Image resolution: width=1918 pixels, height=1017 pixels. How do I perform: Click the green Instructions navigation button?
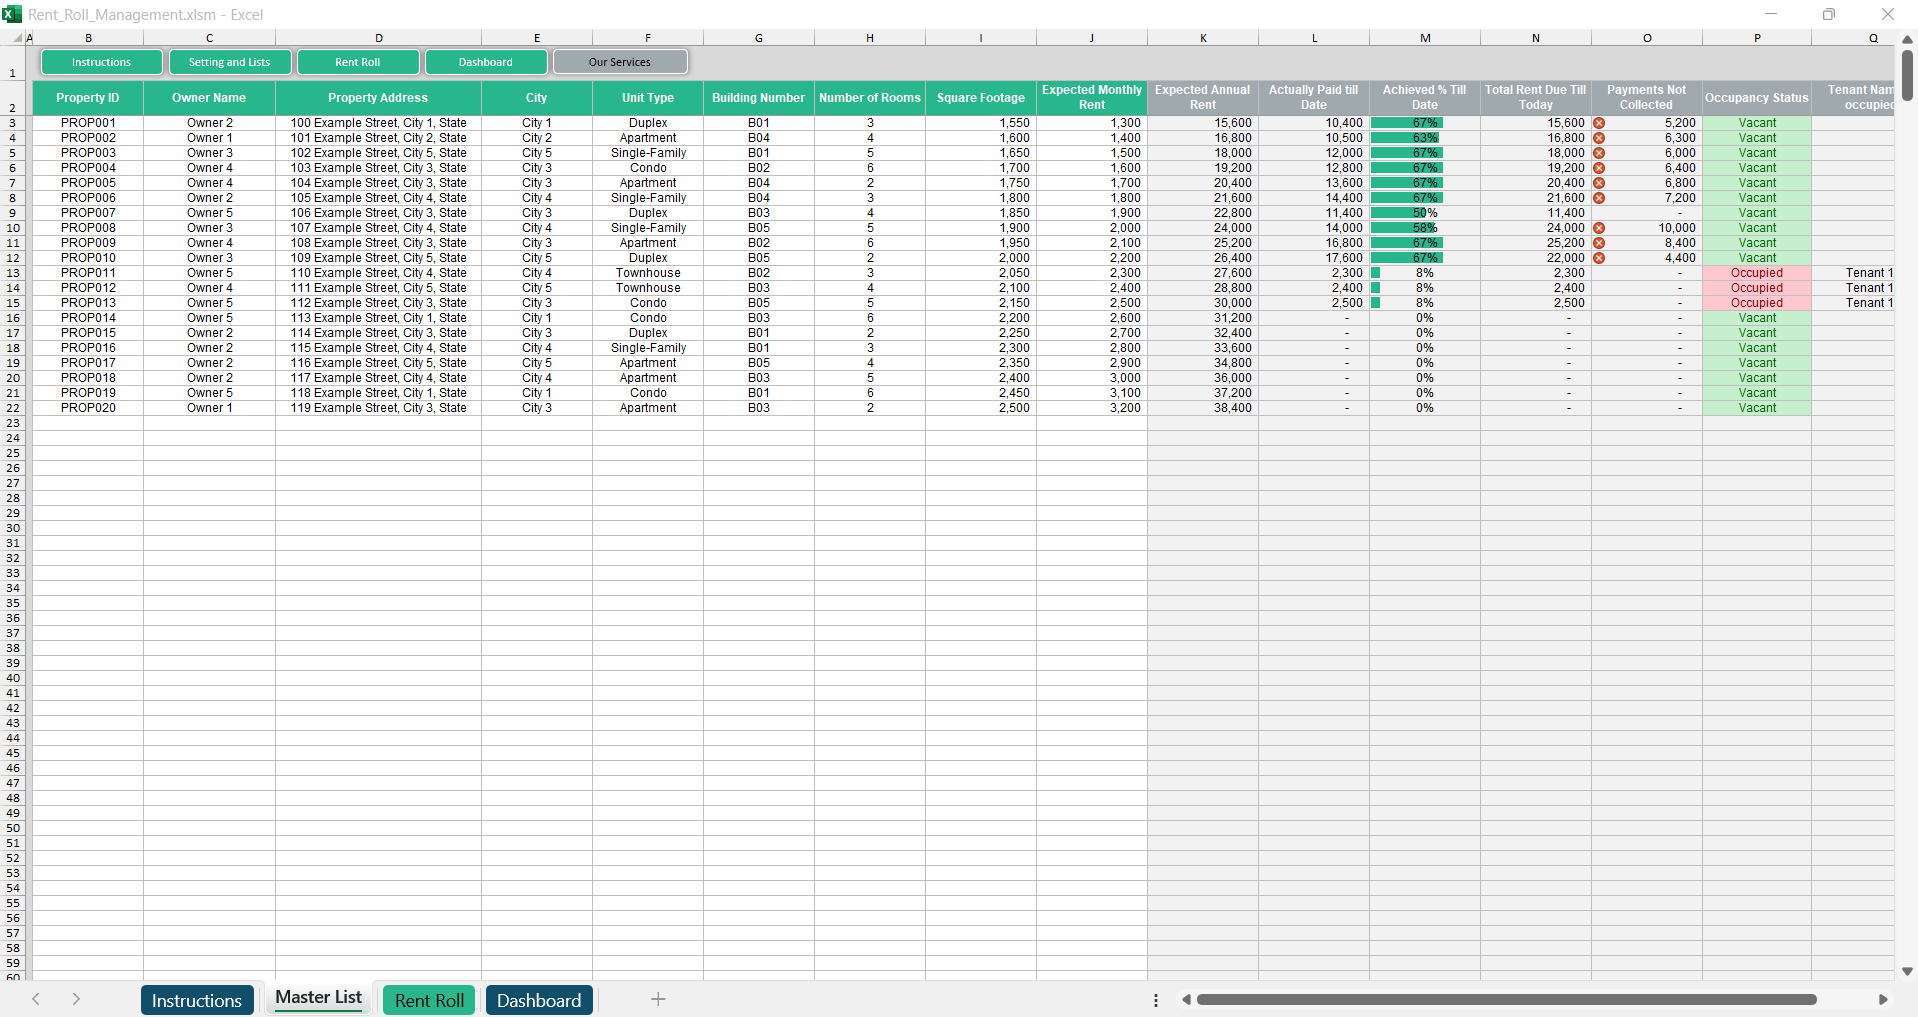point(101,62)
